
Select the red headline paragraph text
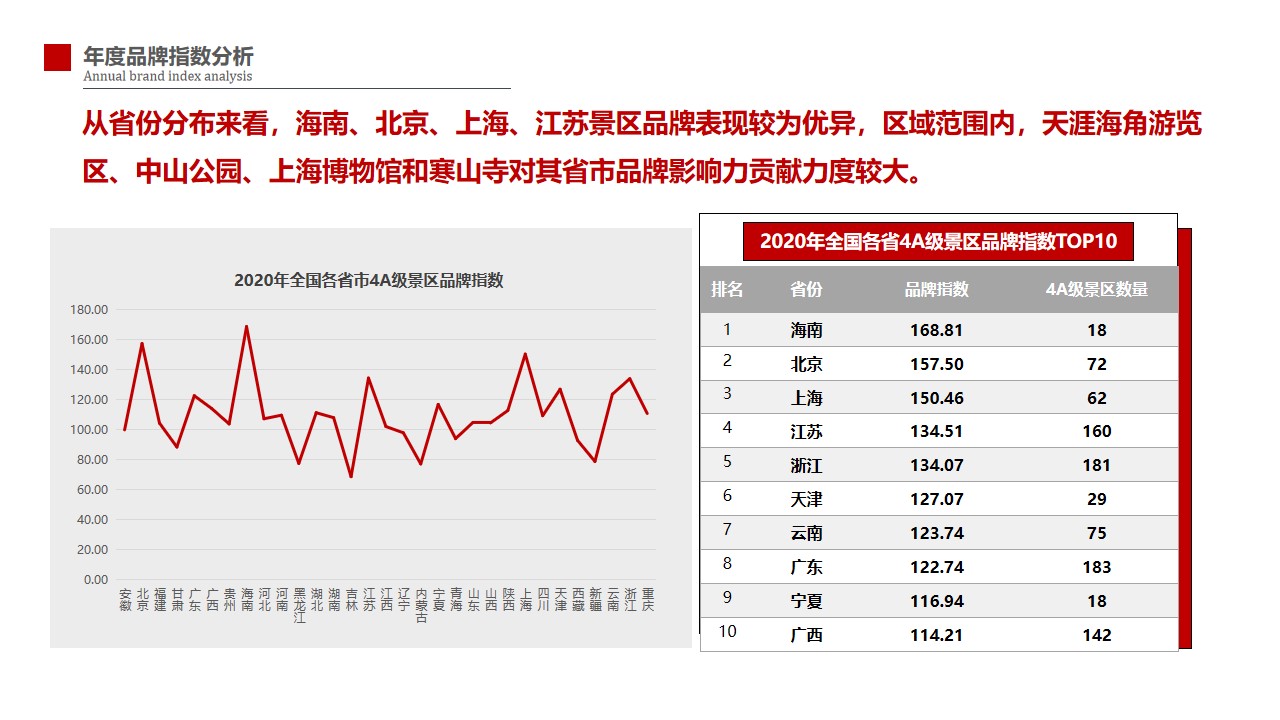pyautogui.click(x=641, y=148)
